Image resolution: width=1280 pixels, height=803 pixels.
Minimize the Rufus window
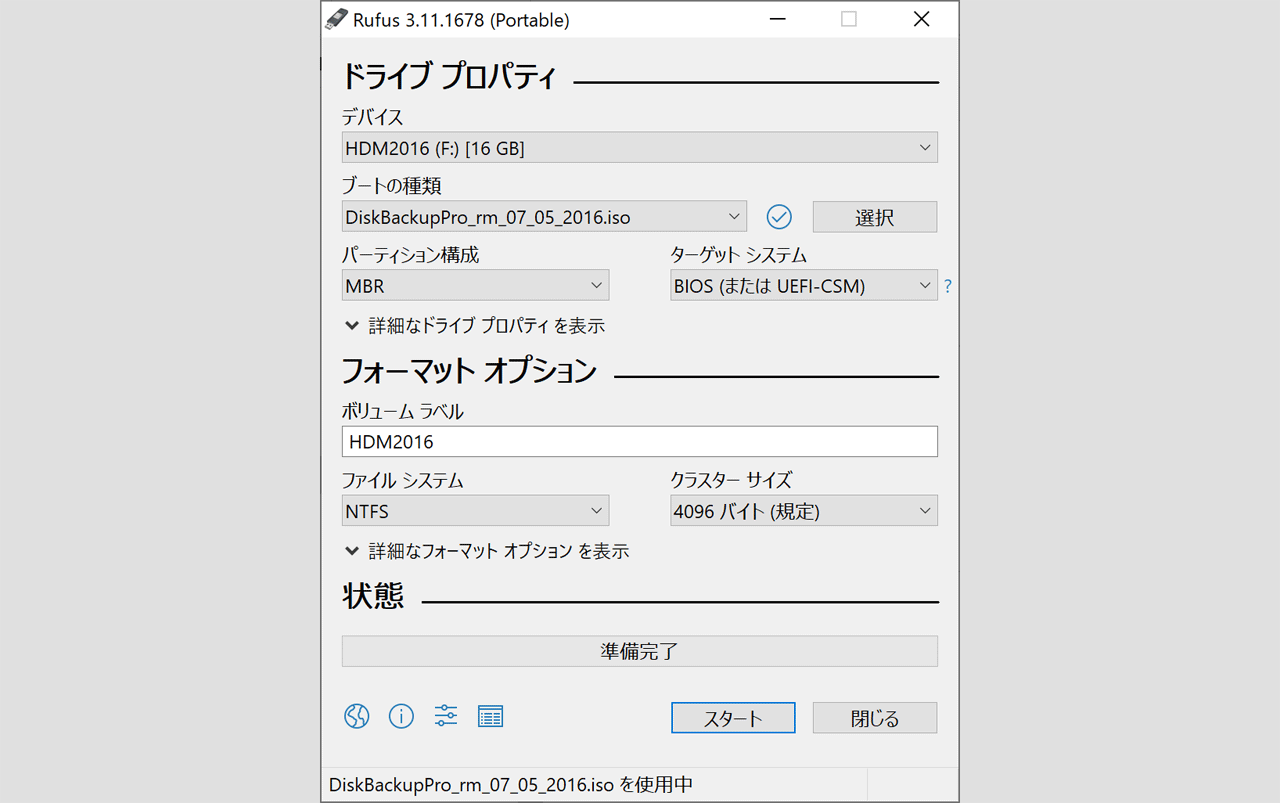coord(777,19)
